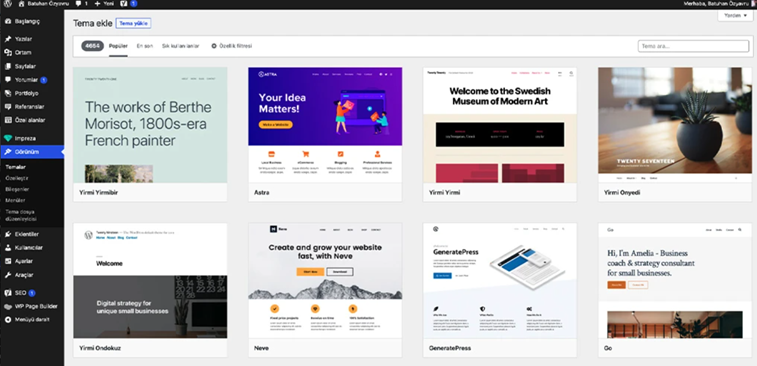
Task: Open Yazılar pin icon in sidebar
Action: (x=8, y=39)
